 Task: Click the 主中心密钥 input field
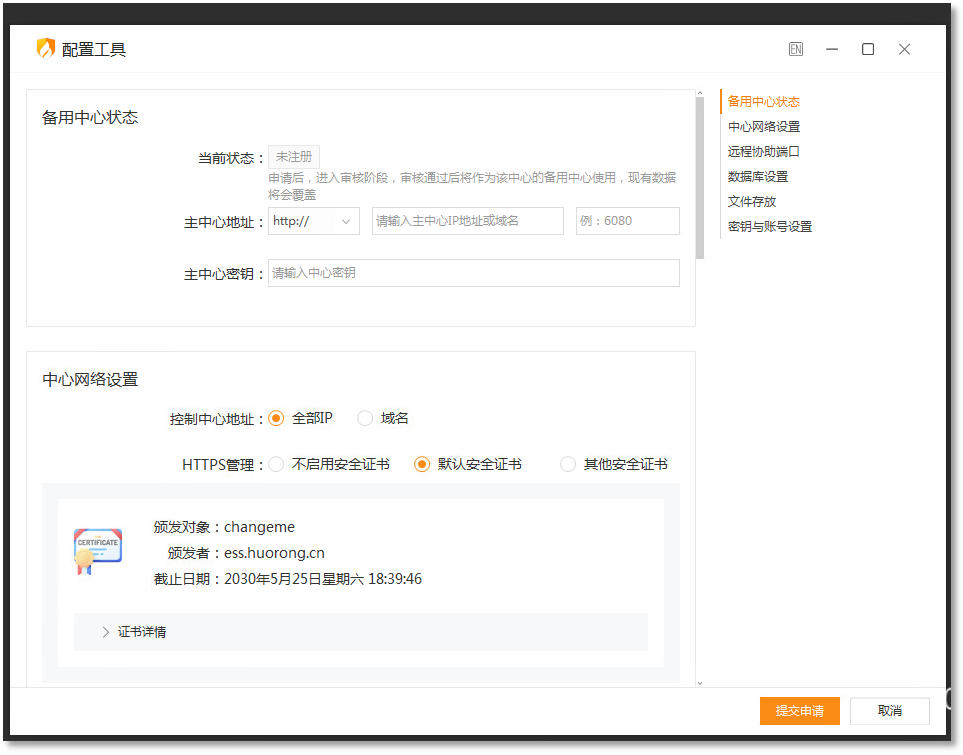click(474, 273)
